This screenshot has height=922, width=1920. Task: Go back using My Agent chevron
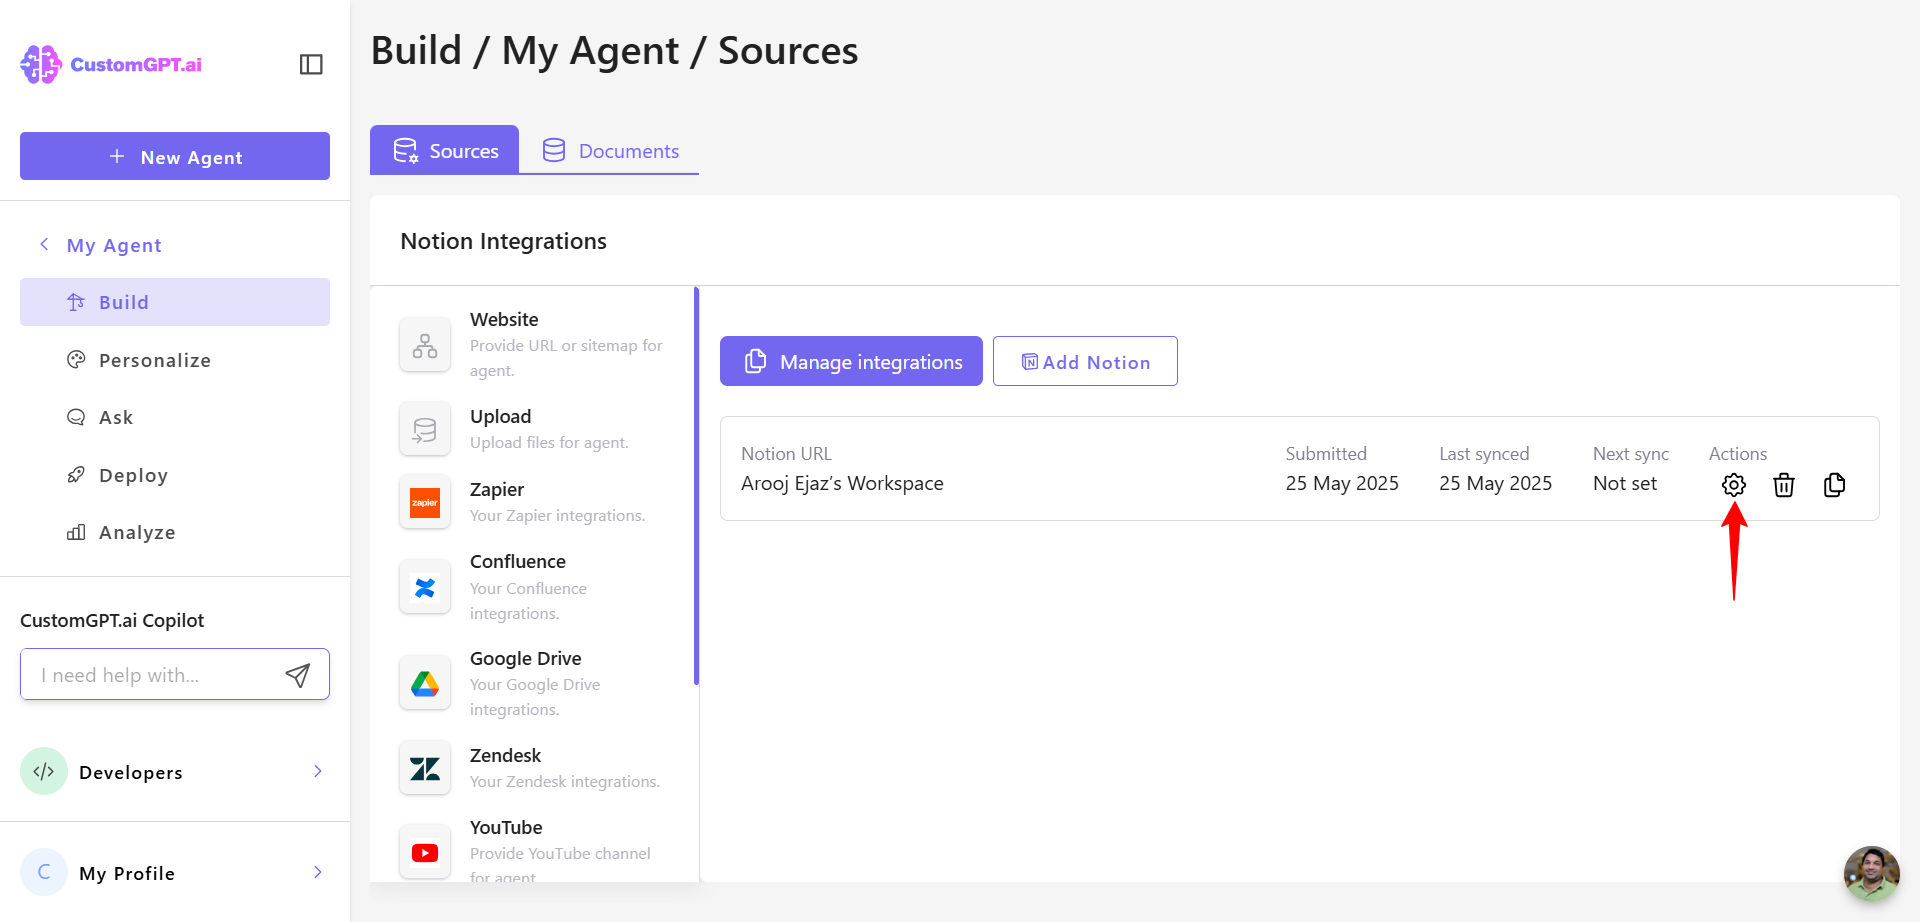[x=44, y=244]
